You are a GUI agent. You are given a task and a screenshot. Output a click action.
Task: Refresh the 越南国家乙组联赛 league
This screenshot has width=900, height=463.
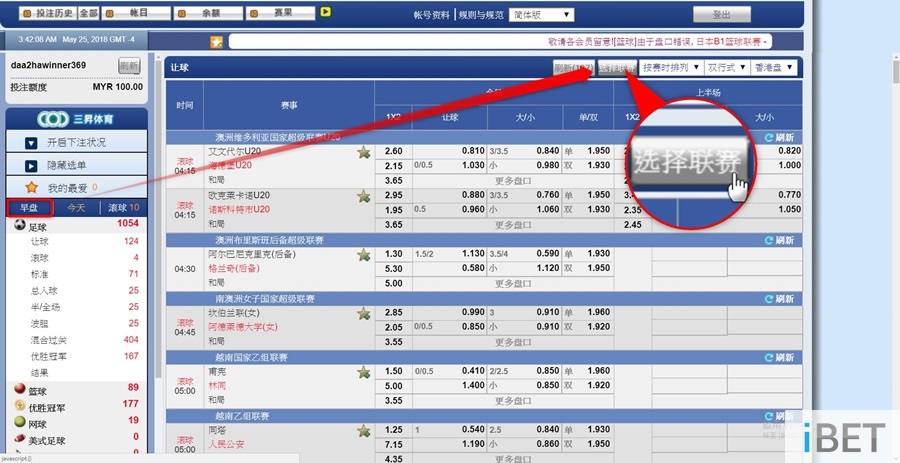pyautogui.click(x=779, y=357)
